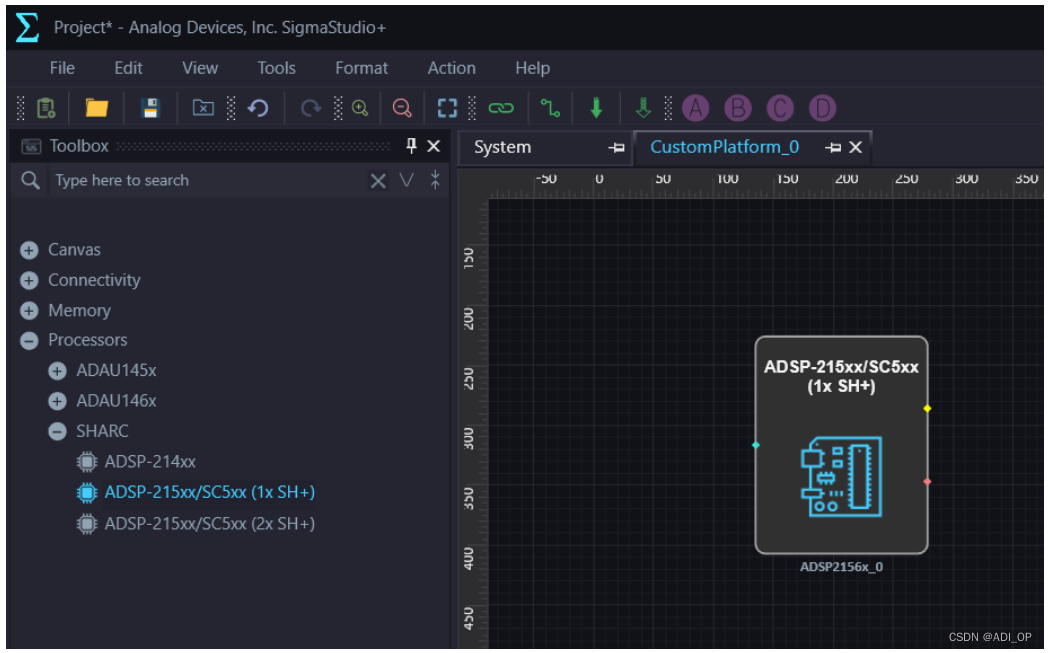Close the Toolbox panel
Viewport: 1048px width, 653px height.
(x=434, y=146)
